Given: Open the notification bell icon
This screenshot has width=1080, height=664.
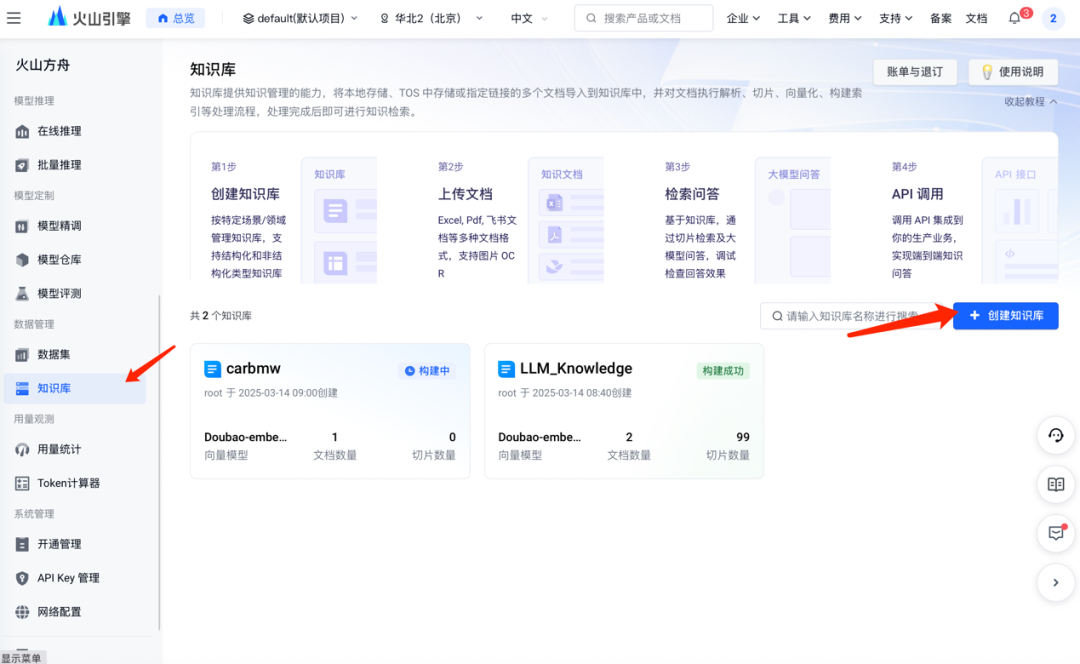Looking at the screenshot, I should pos(1015,19).
